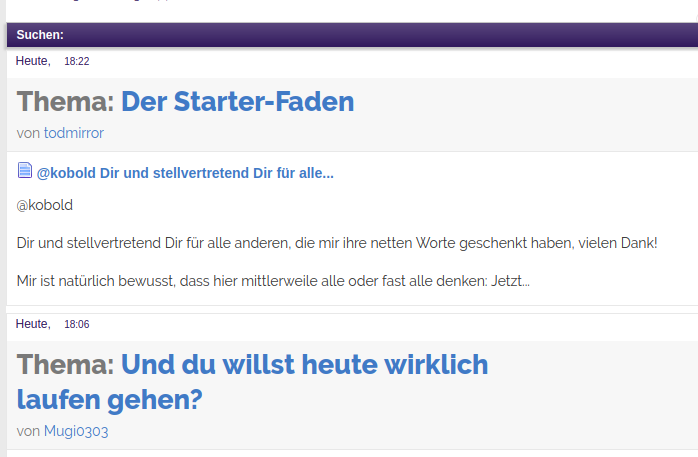Open the thread 'Der Starter-Faden'
Screen dimensions: 698x457
pos(237,102)
